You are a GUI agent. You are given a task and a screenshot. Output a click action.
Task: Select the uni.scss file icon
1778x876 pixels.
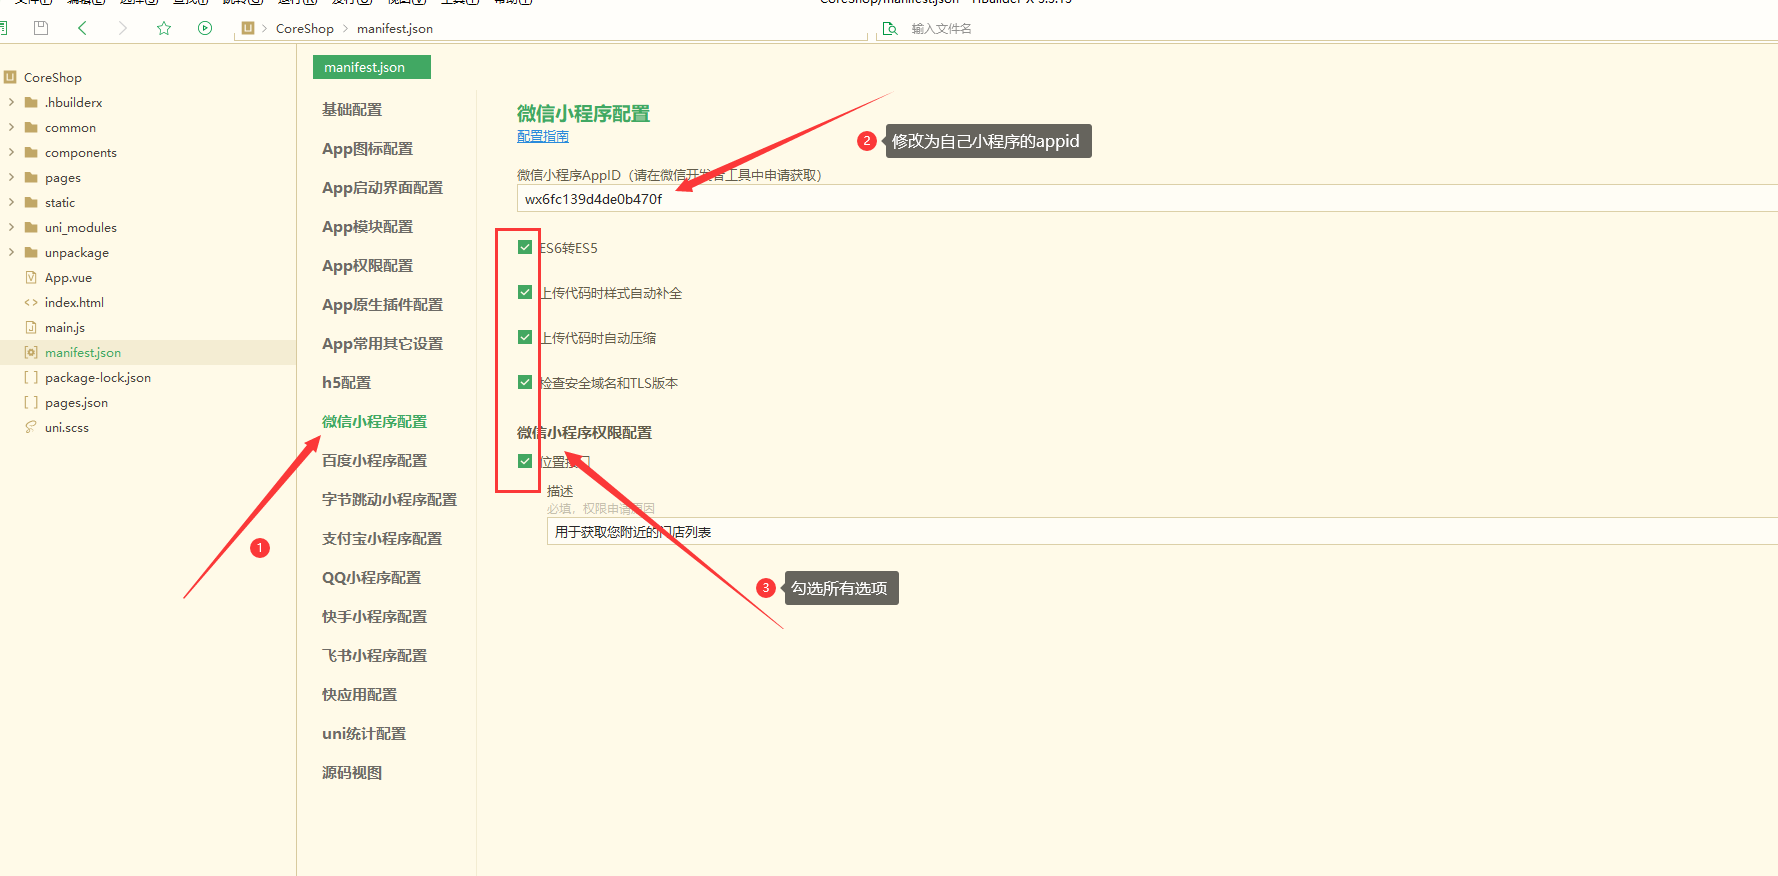click(31, 427)
